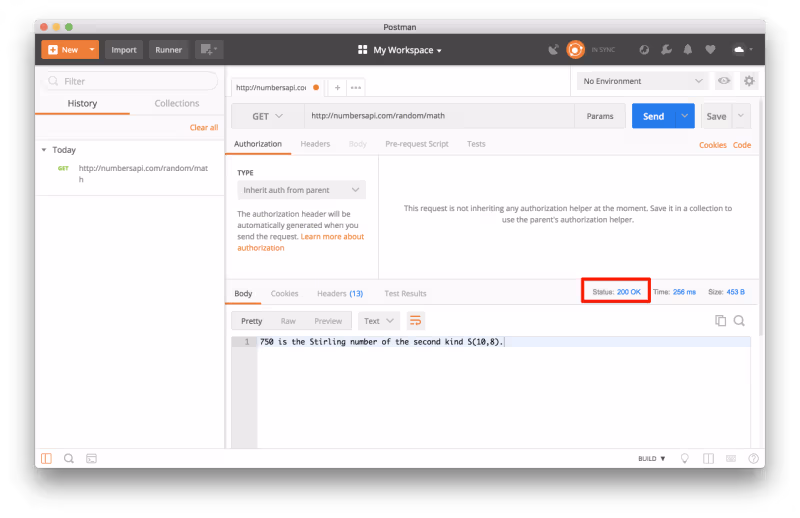Open the tab options ellipsis menu
The height and width of the screenshot is (518, 800).
click(x=356, y=87)
